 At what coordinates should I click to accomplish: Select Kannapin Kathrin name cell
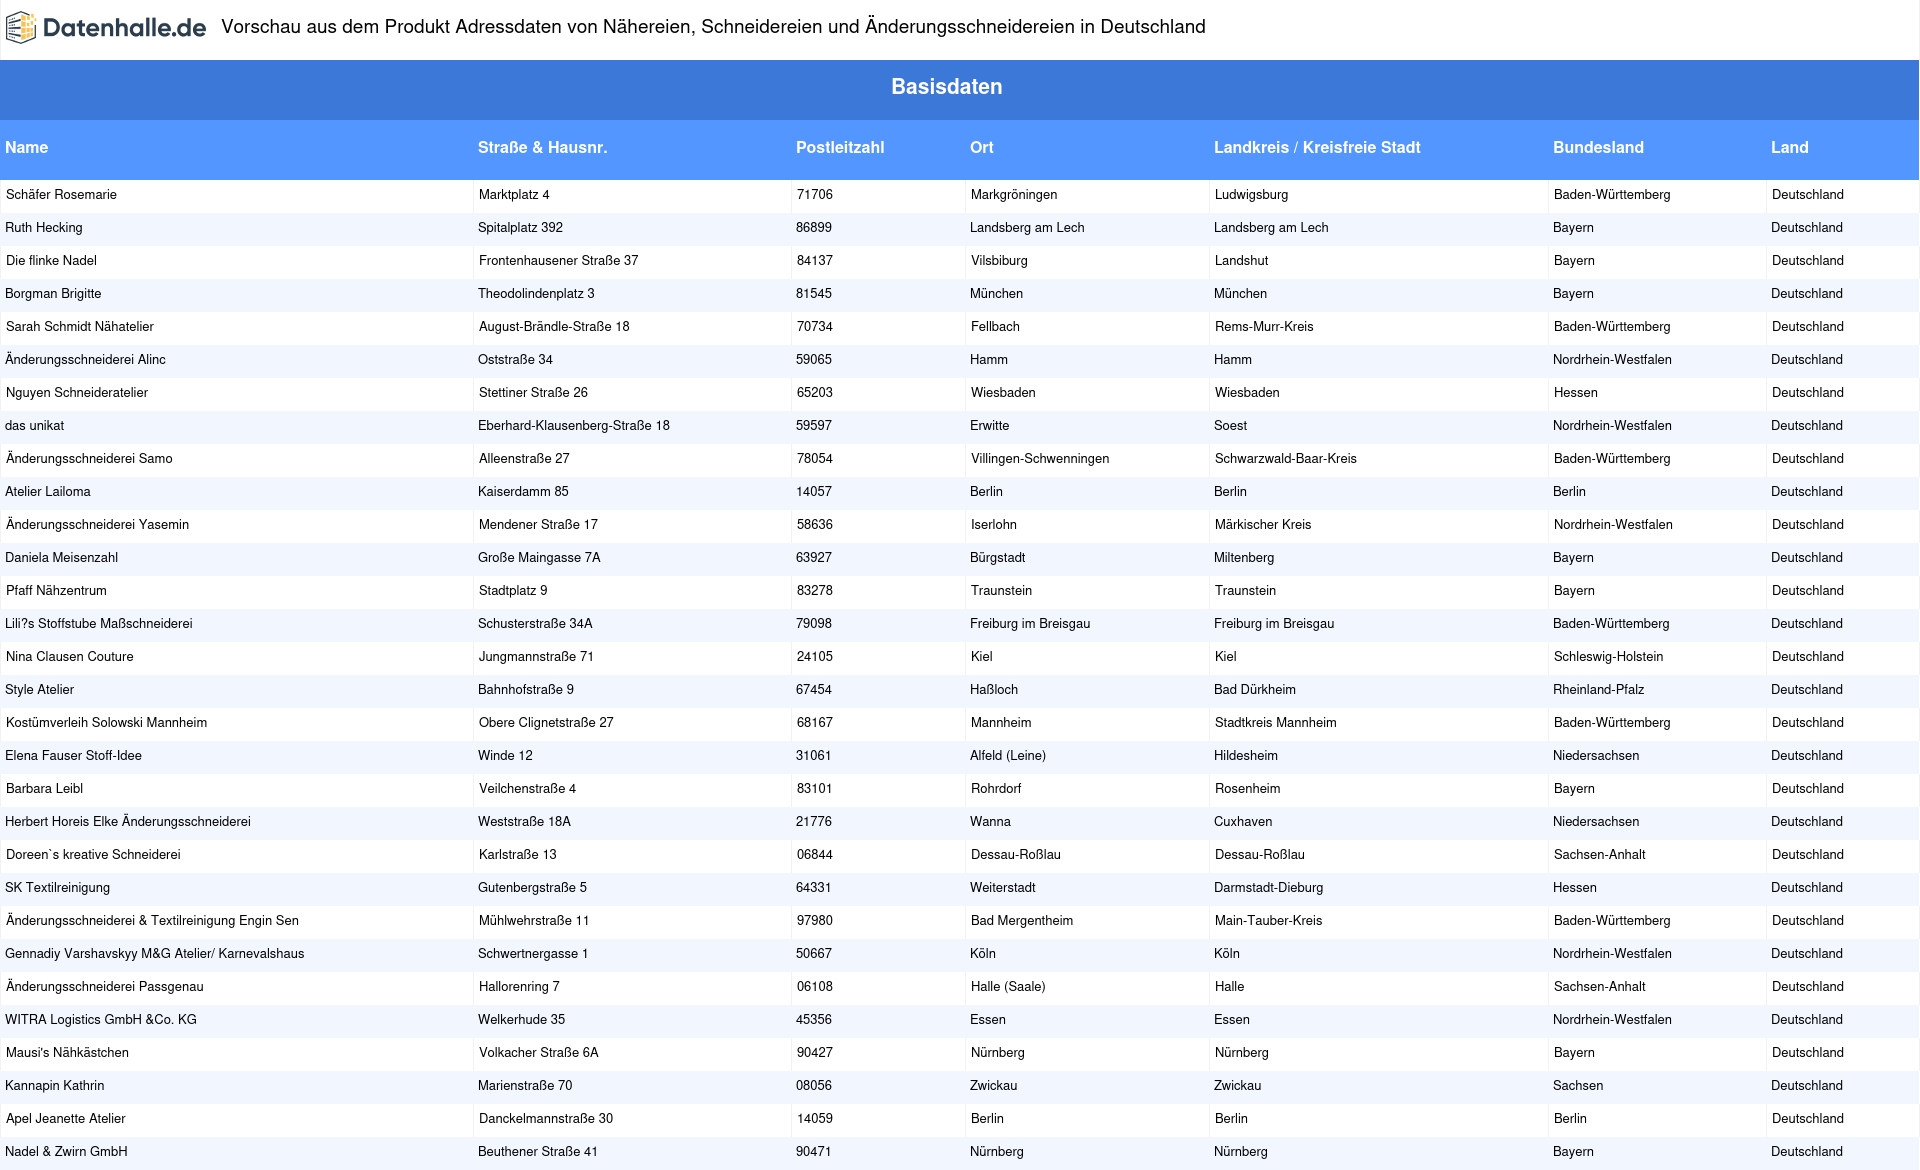54,1086
